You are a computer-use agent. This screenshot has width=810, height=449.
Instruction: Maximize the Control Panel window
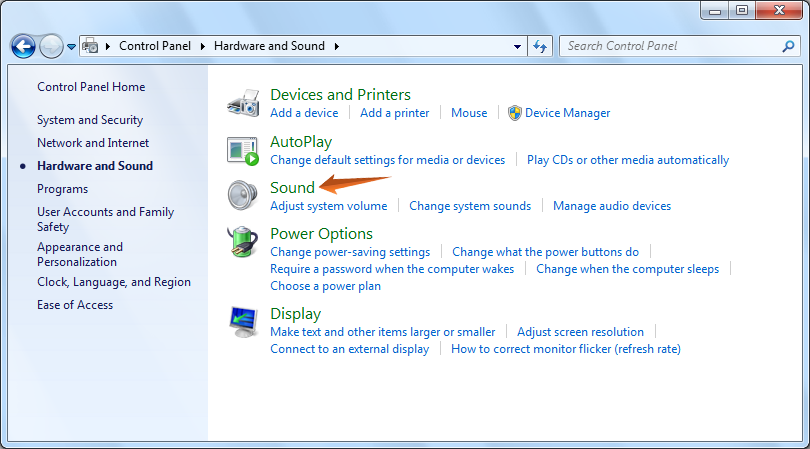742,10
